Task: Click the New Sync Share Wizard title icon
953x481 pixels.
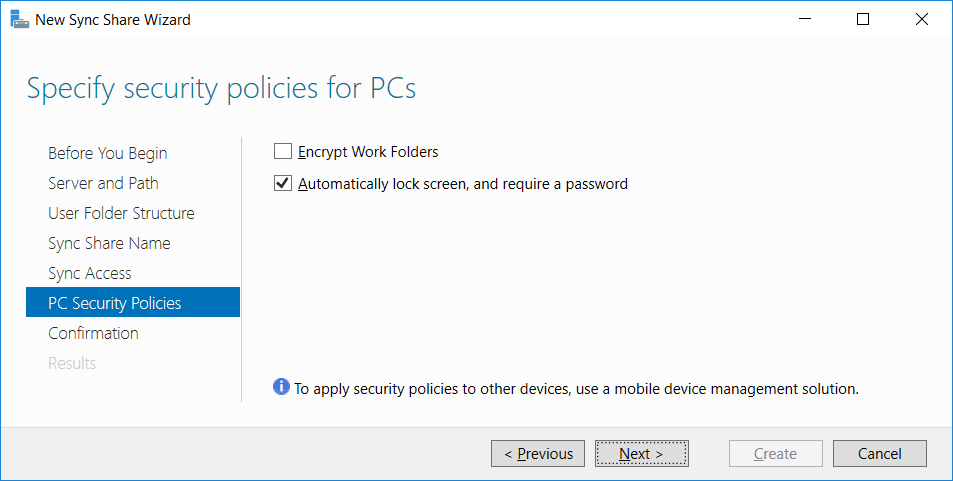Action: click(x=19, y=19)
